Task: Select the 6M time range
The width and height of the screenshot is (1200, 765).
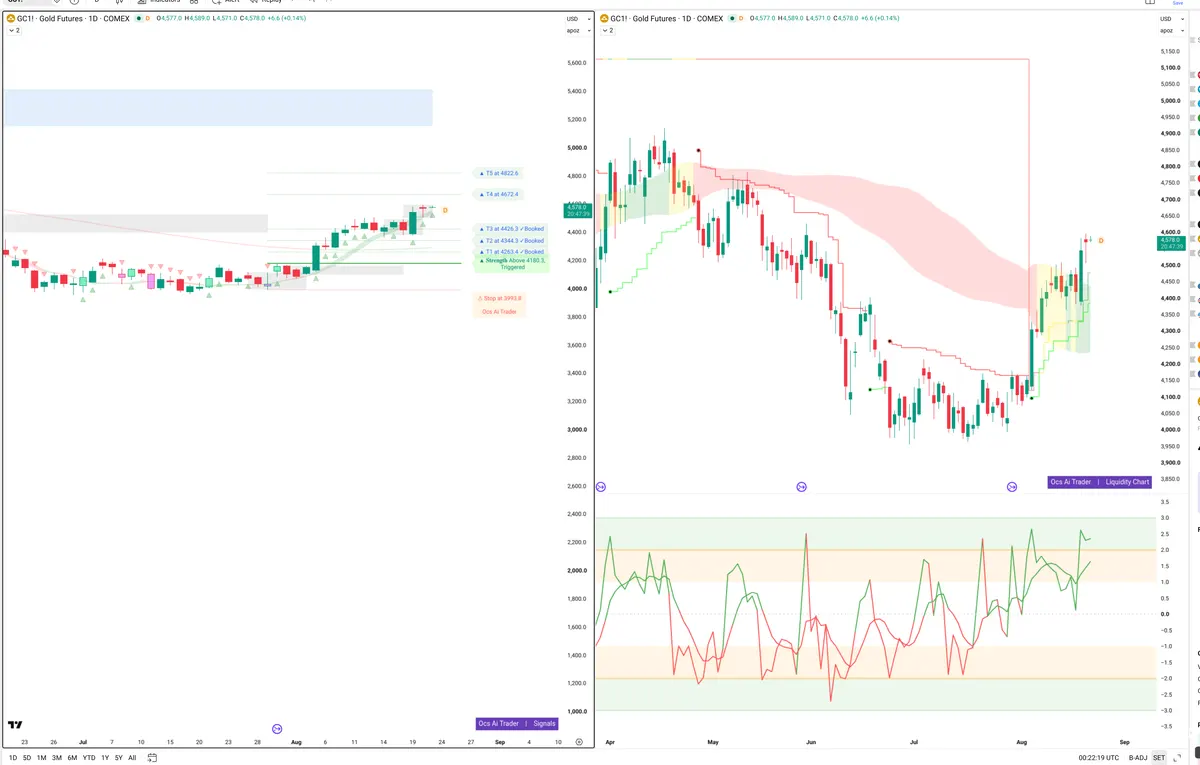Action: coord(72,758)
